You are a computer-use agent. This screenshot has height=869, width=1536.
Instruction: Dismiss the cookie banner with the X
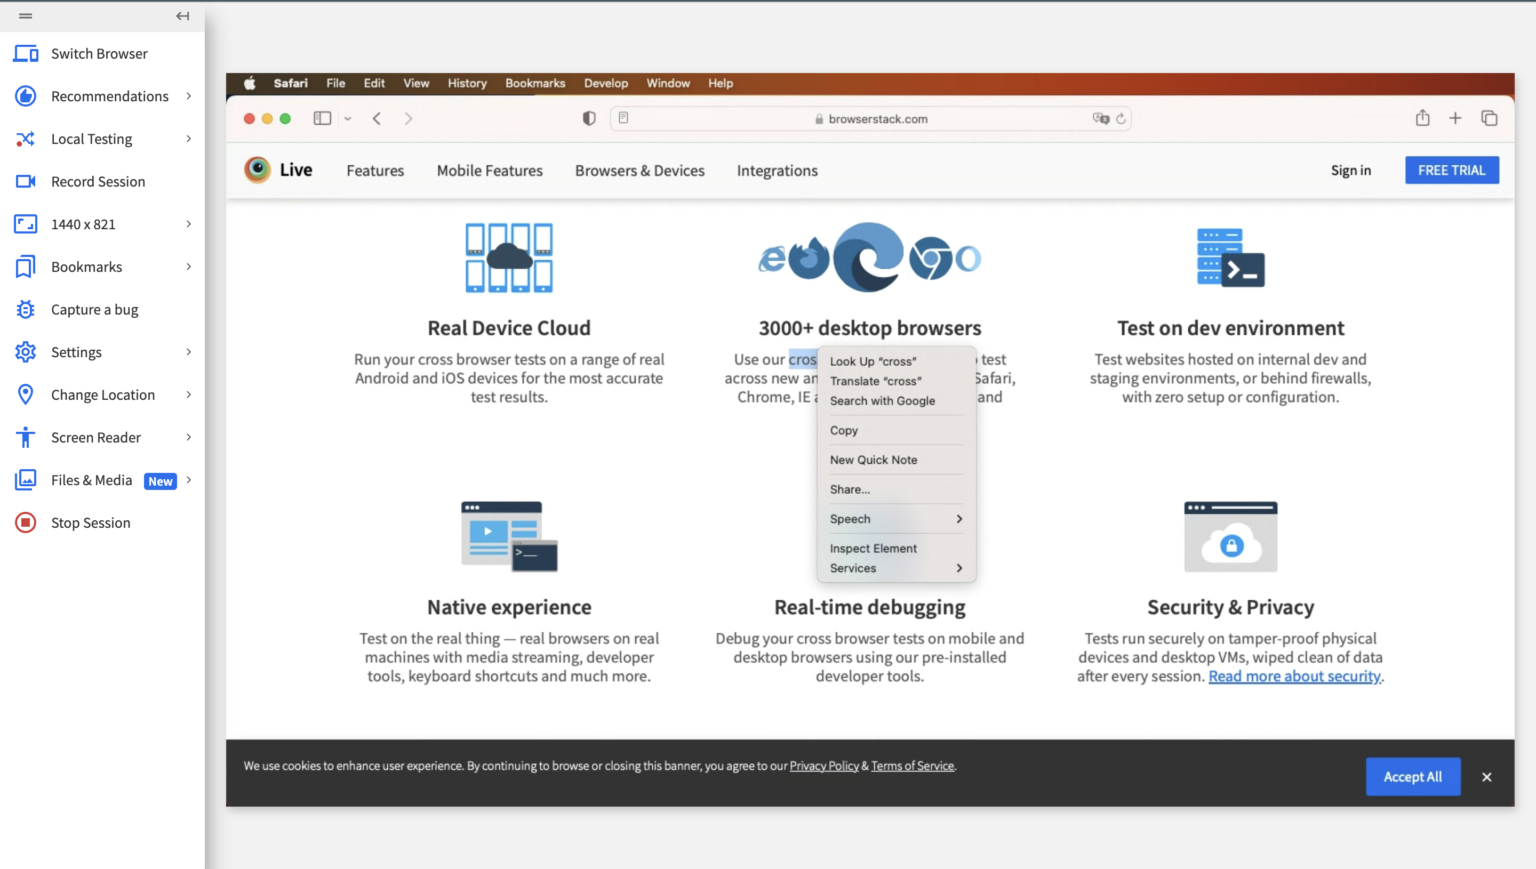[1487, 777]
